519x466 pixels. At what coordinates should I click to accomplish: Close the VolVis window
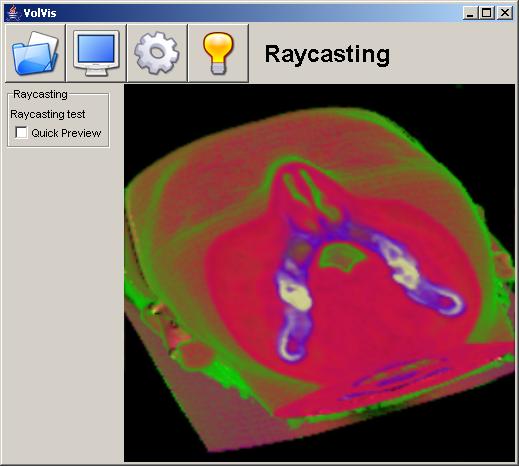tap(505, 13)
